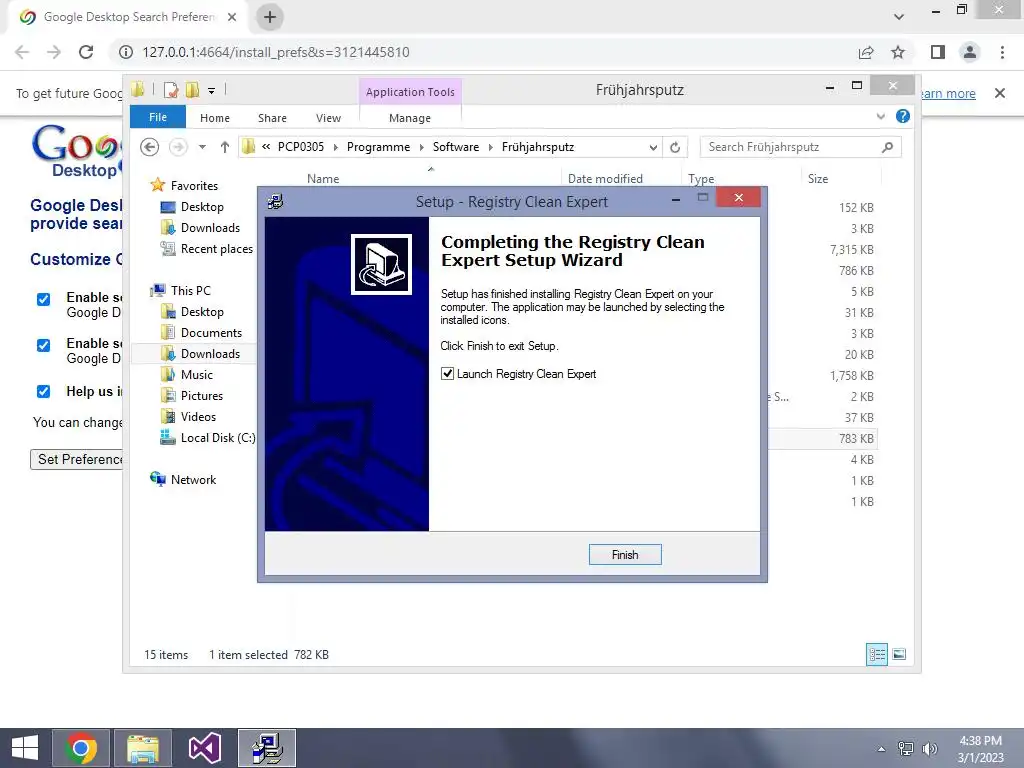This screenshot has height=768, width=1024.
Task: Open Downloads under Favorites
Action: (210, 228)
